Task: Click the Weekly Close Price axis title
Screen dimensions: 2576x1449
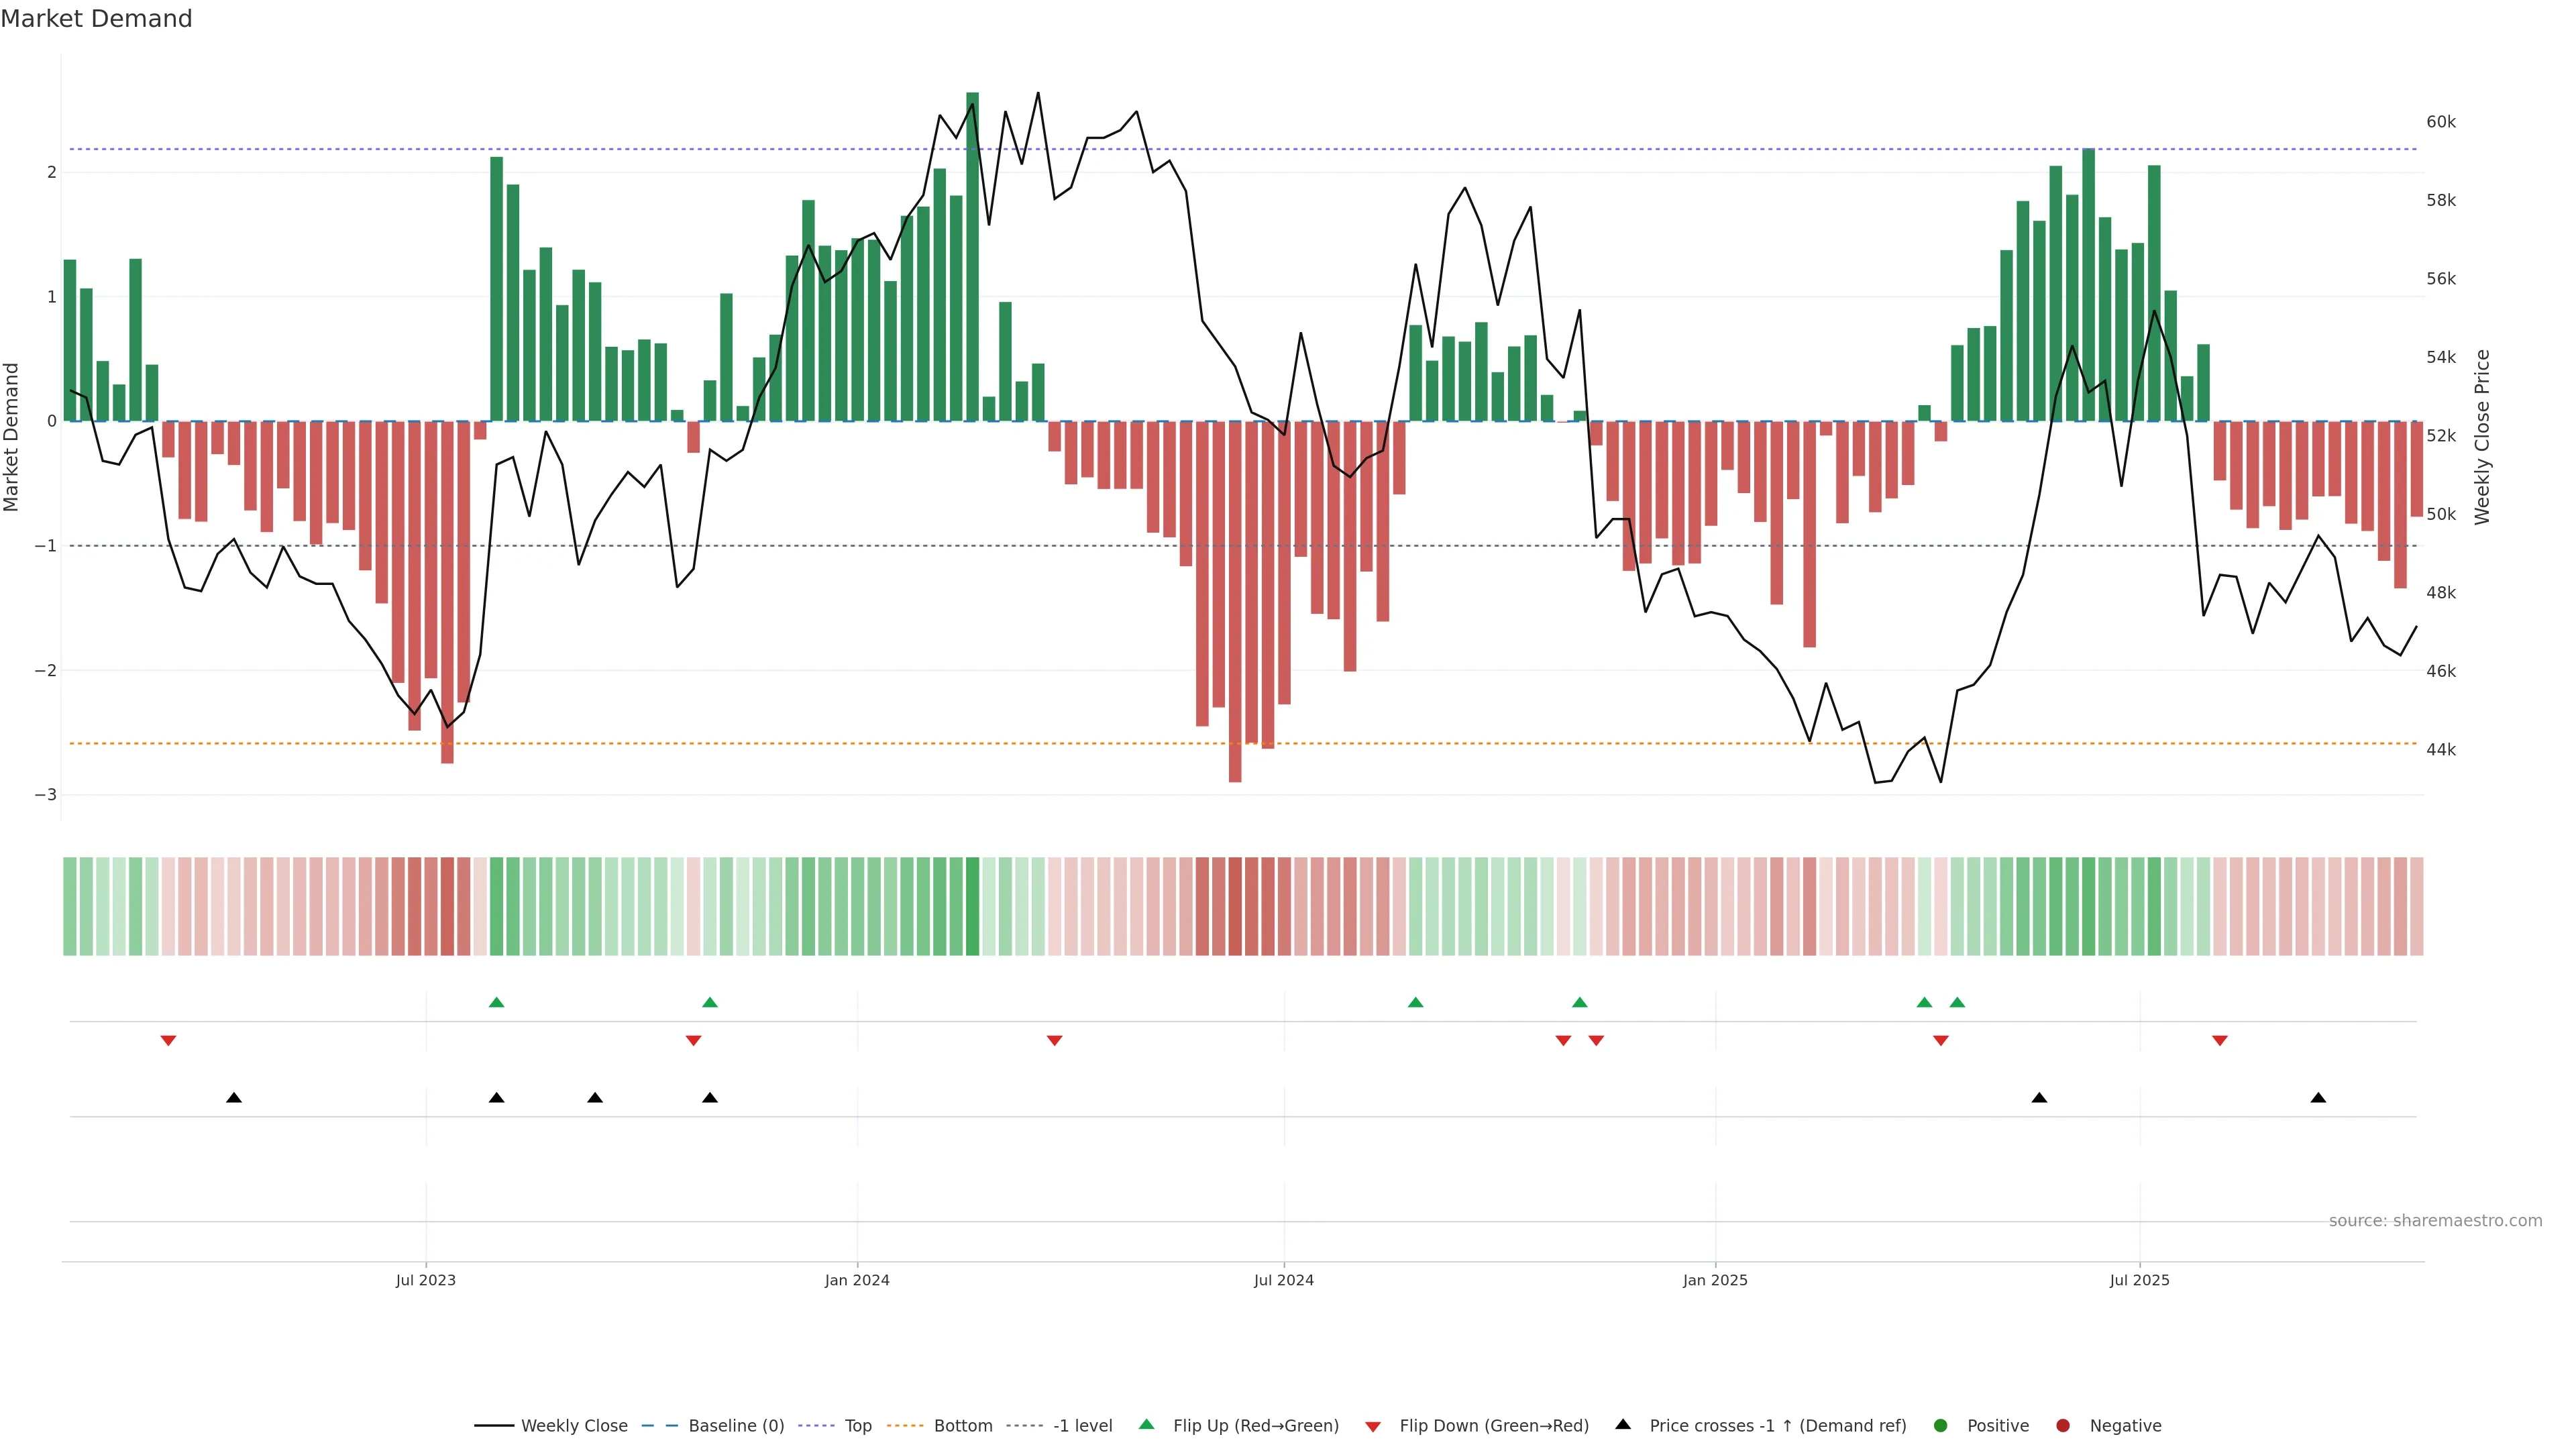Action: 2481,437
